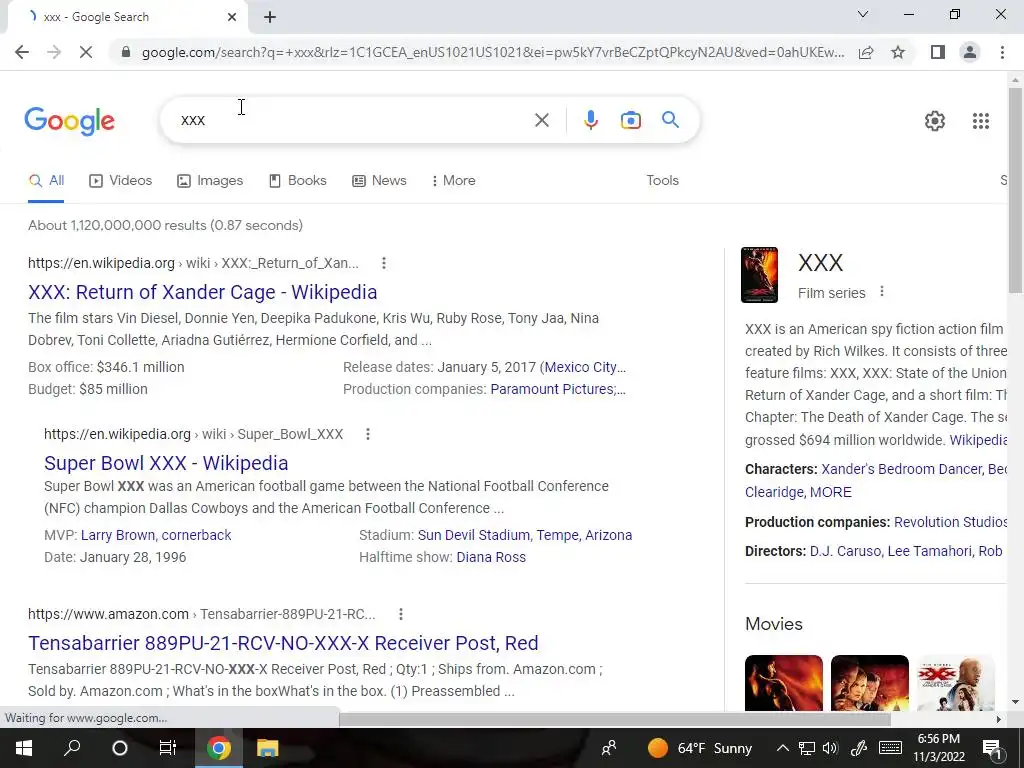This screenshot has width=1024, height=768.
Task: Open the Wikipedia link in knowledge panel
Action: pyautogui.click(x=978, y=440)
